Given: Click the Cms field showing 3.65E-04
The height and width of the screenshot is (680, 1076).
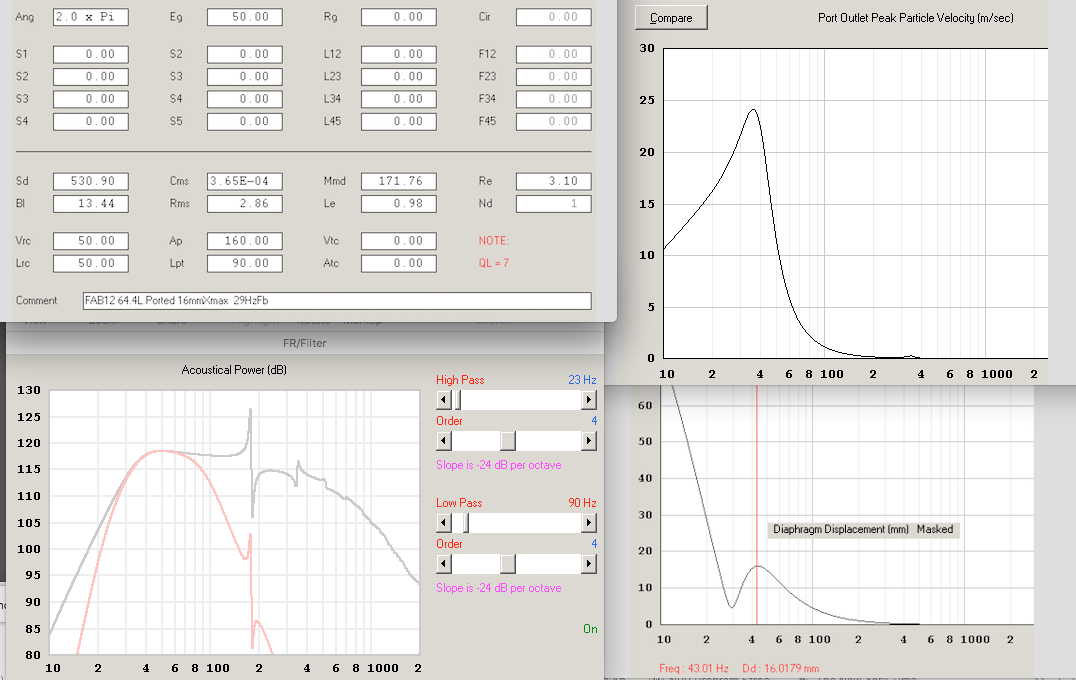Looking at the screenshot, I should pos(245,181).
